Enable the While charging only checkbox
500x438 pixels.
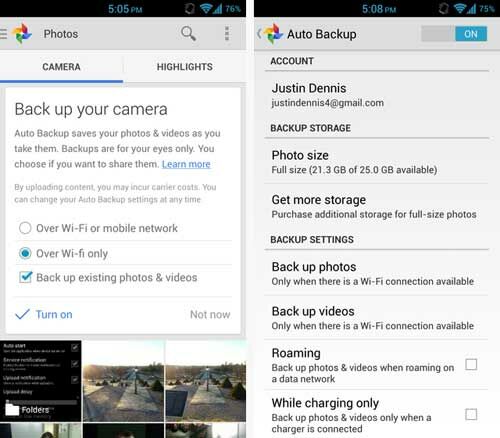(471, 415)
